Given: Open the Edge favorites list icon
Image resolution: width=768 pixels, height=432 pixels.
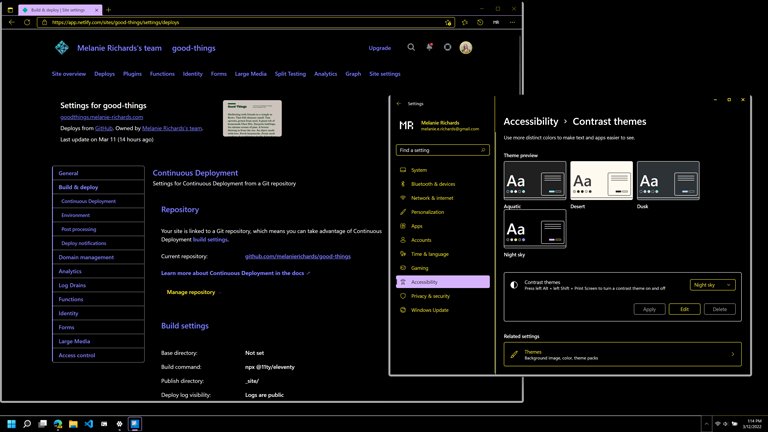Looking at the screenshot, I should coord(464,22).
